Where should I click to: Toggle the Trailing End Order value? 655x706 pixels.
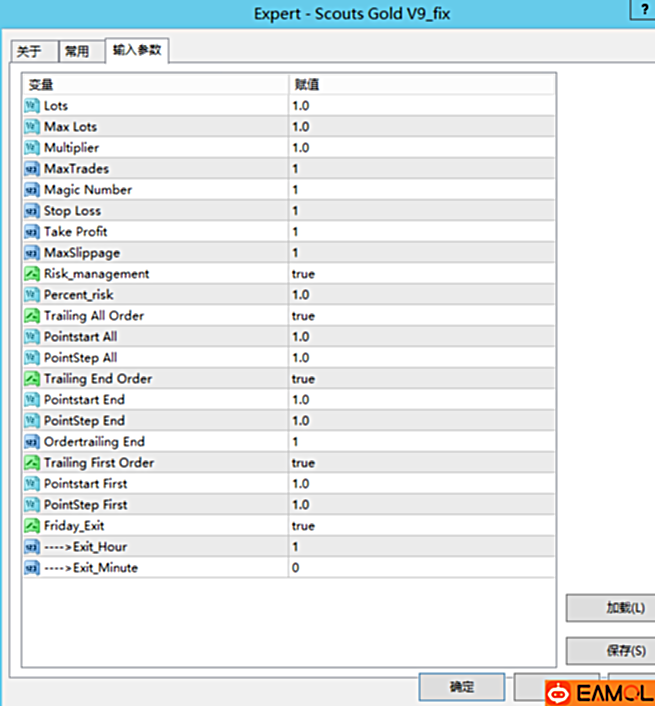click(x=421, y=379)
